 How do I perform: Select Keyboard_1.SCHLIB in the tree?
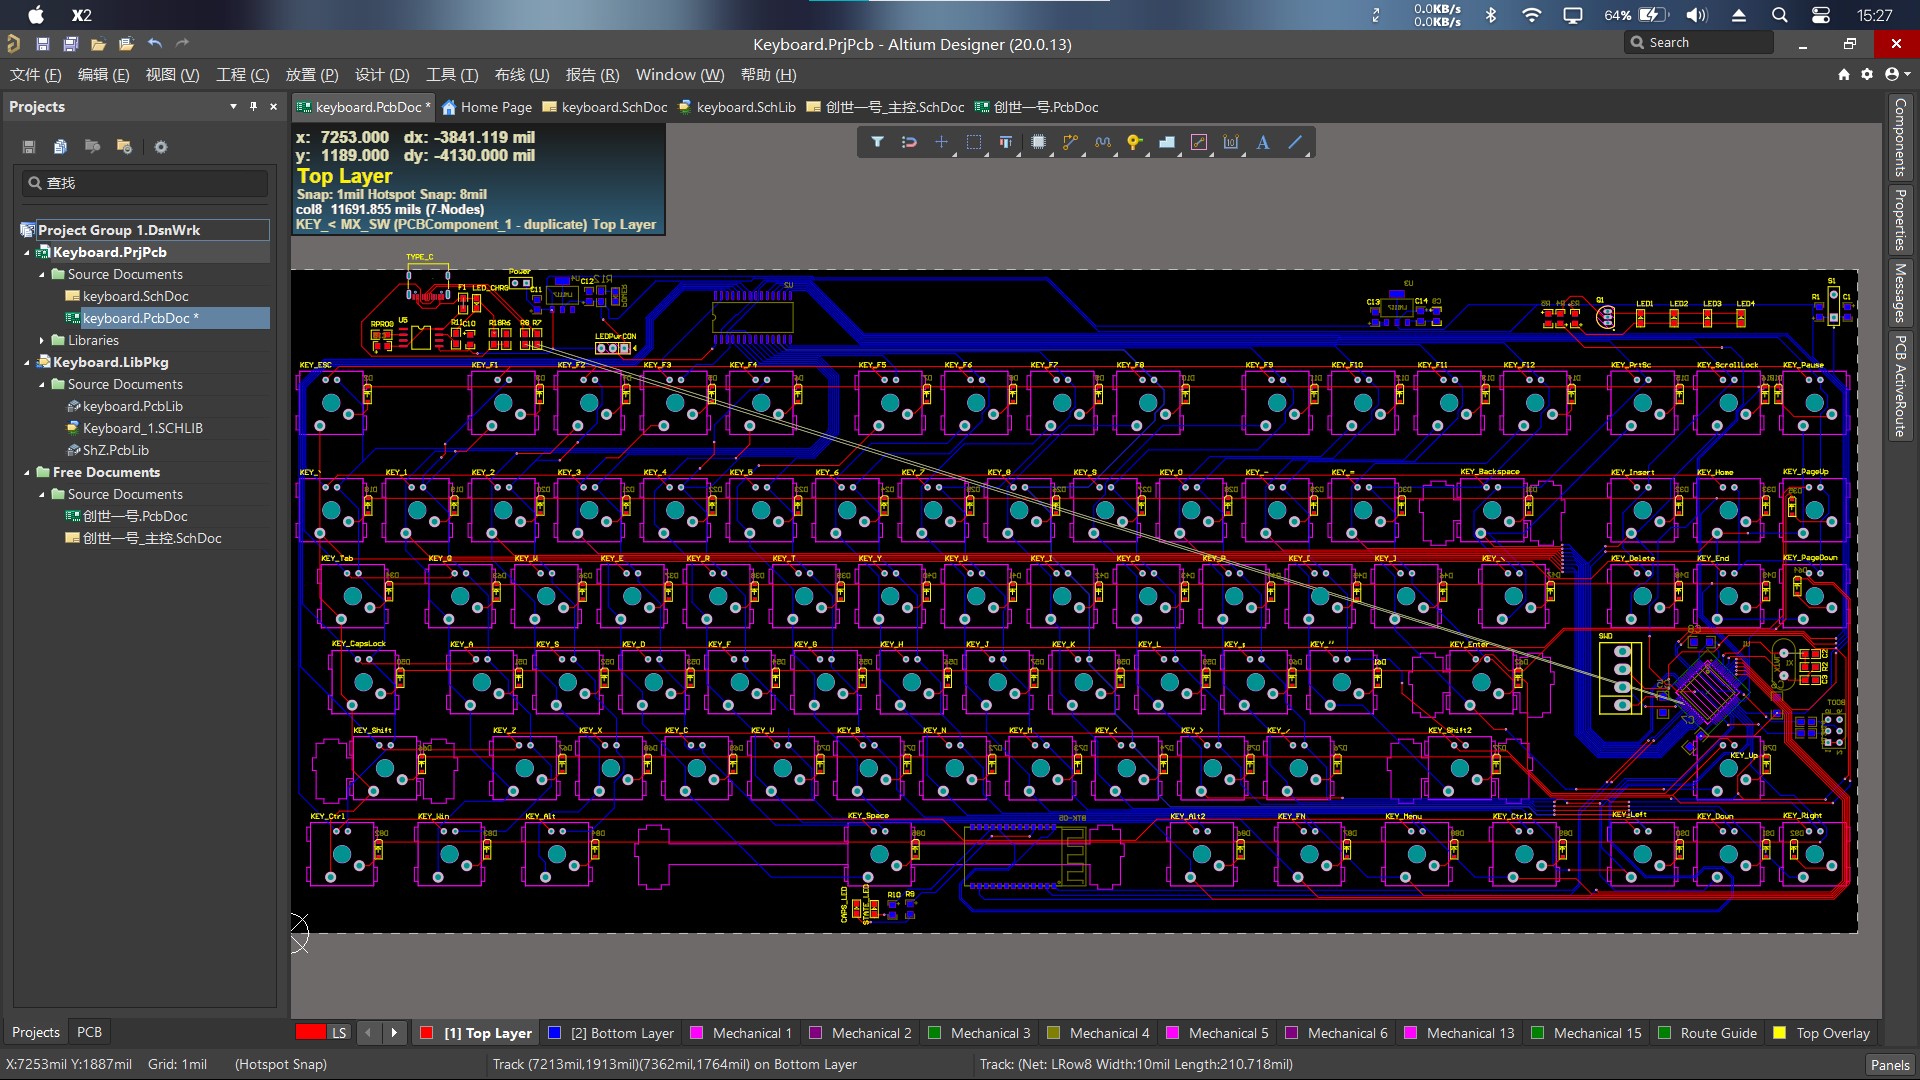coord(142,428)
